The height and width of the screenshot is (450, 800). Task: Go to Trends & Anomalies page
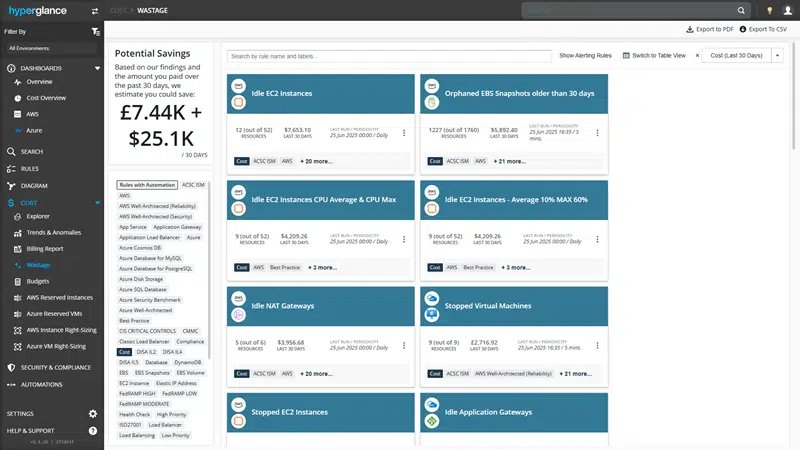pyautogui.click(x=54, y=233)
